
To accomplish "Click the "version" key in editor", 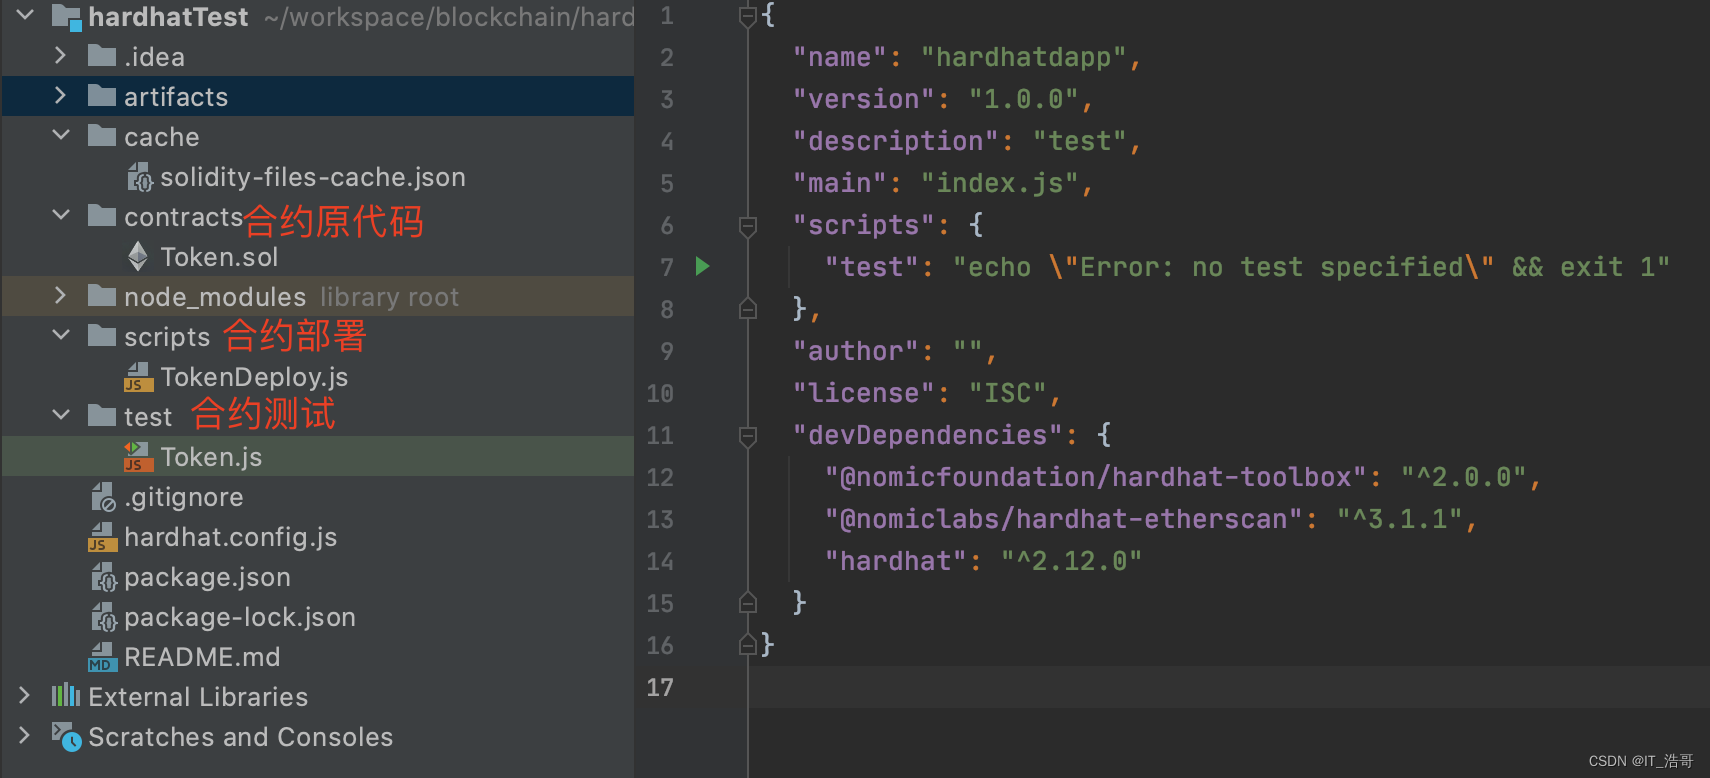I will 863,99.
